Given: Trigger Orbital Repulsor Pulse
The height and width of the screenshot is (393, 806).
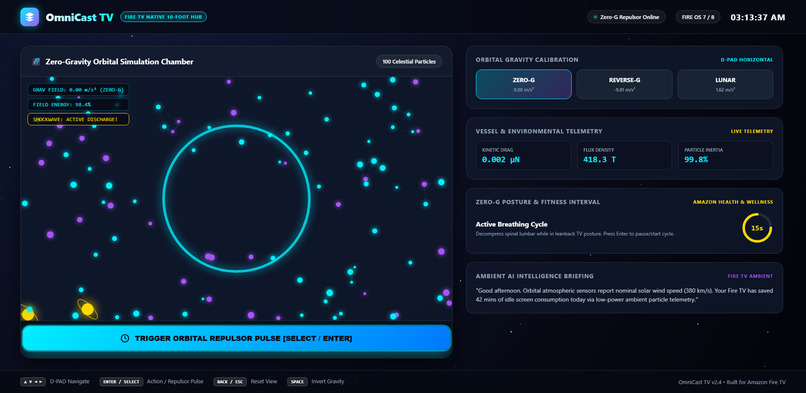Looking at the screenshot, I should 236,339.
